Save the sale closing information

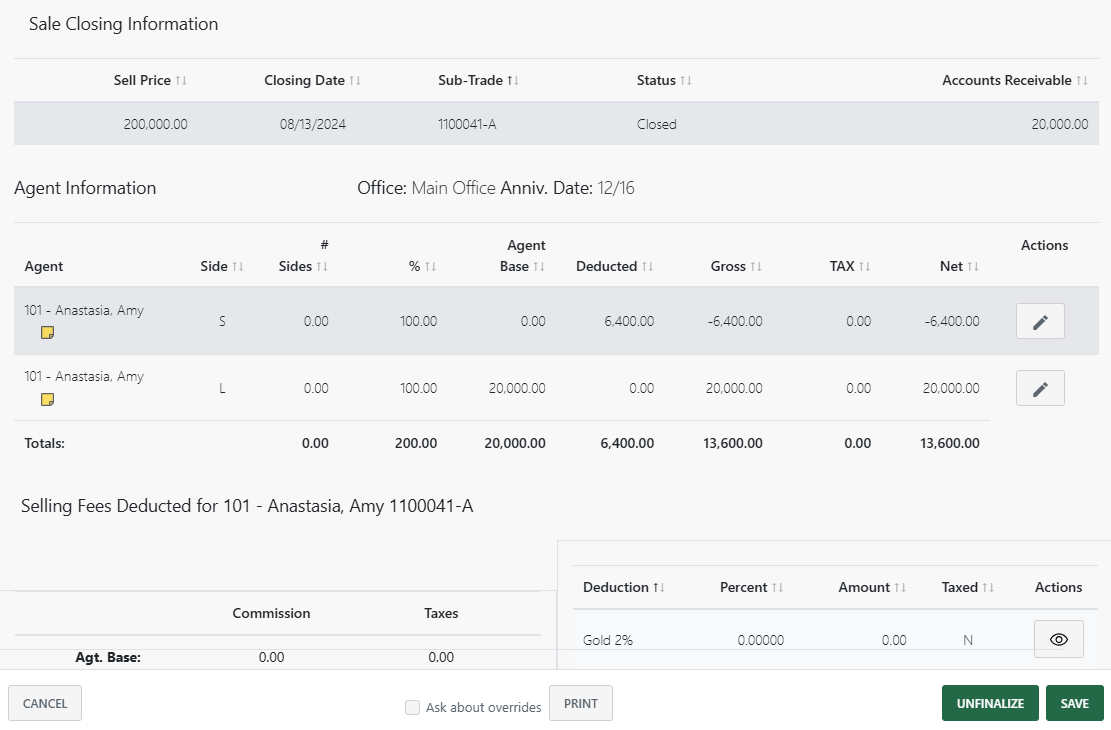coord(1074,703)
